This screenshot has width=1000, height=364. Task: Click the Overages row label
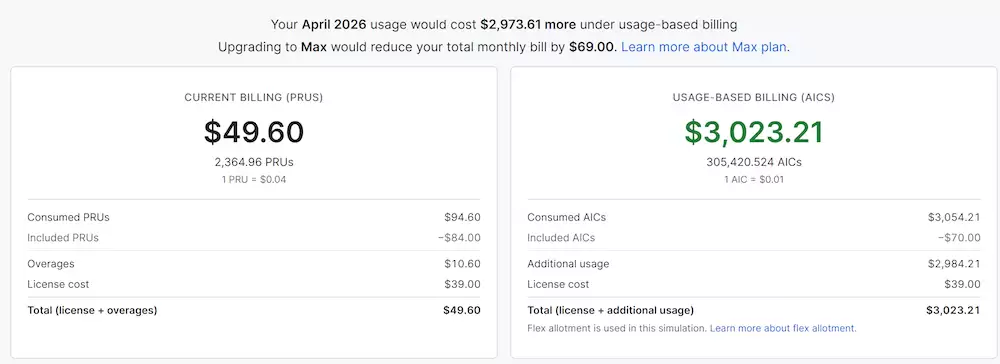click(51, 264)
